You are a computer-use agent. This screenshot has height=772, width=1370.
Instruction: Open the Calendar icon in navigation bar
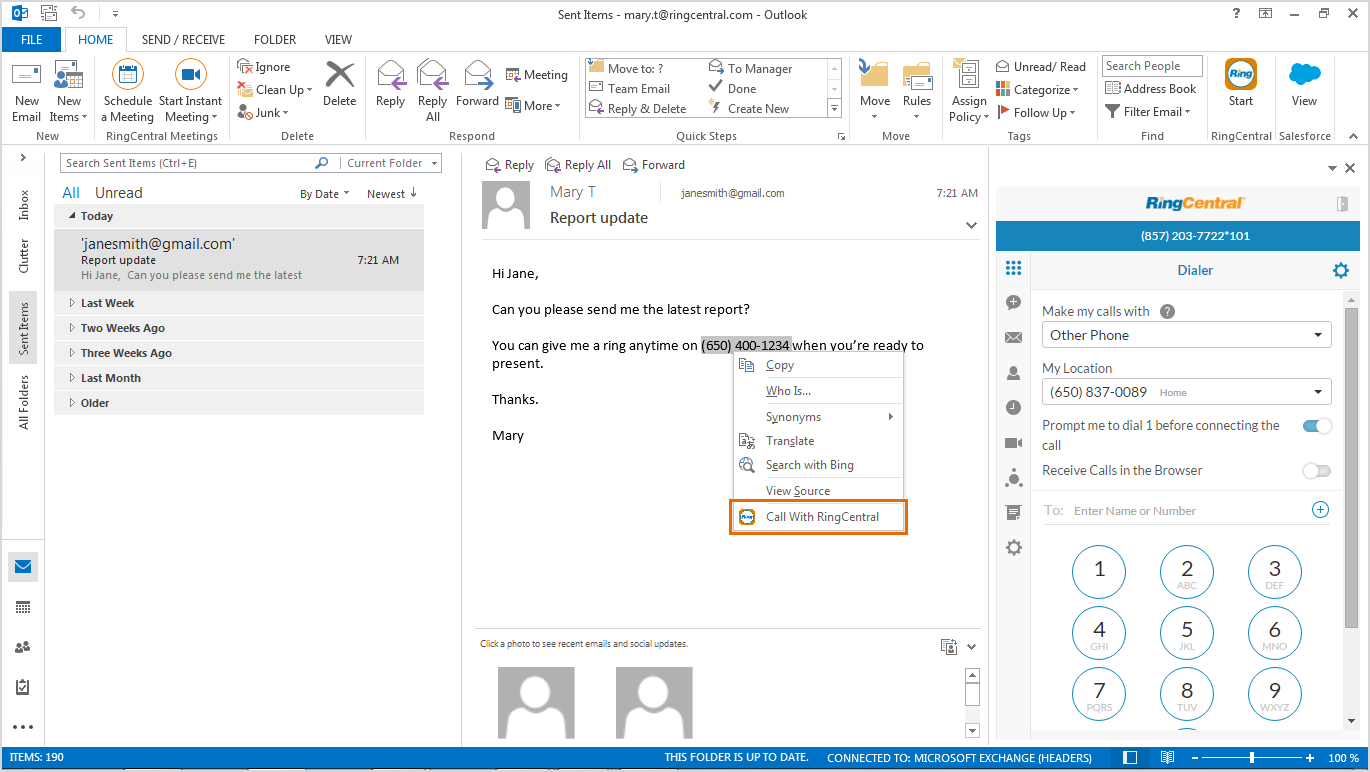pyautogui.click(x=23, y=607)
